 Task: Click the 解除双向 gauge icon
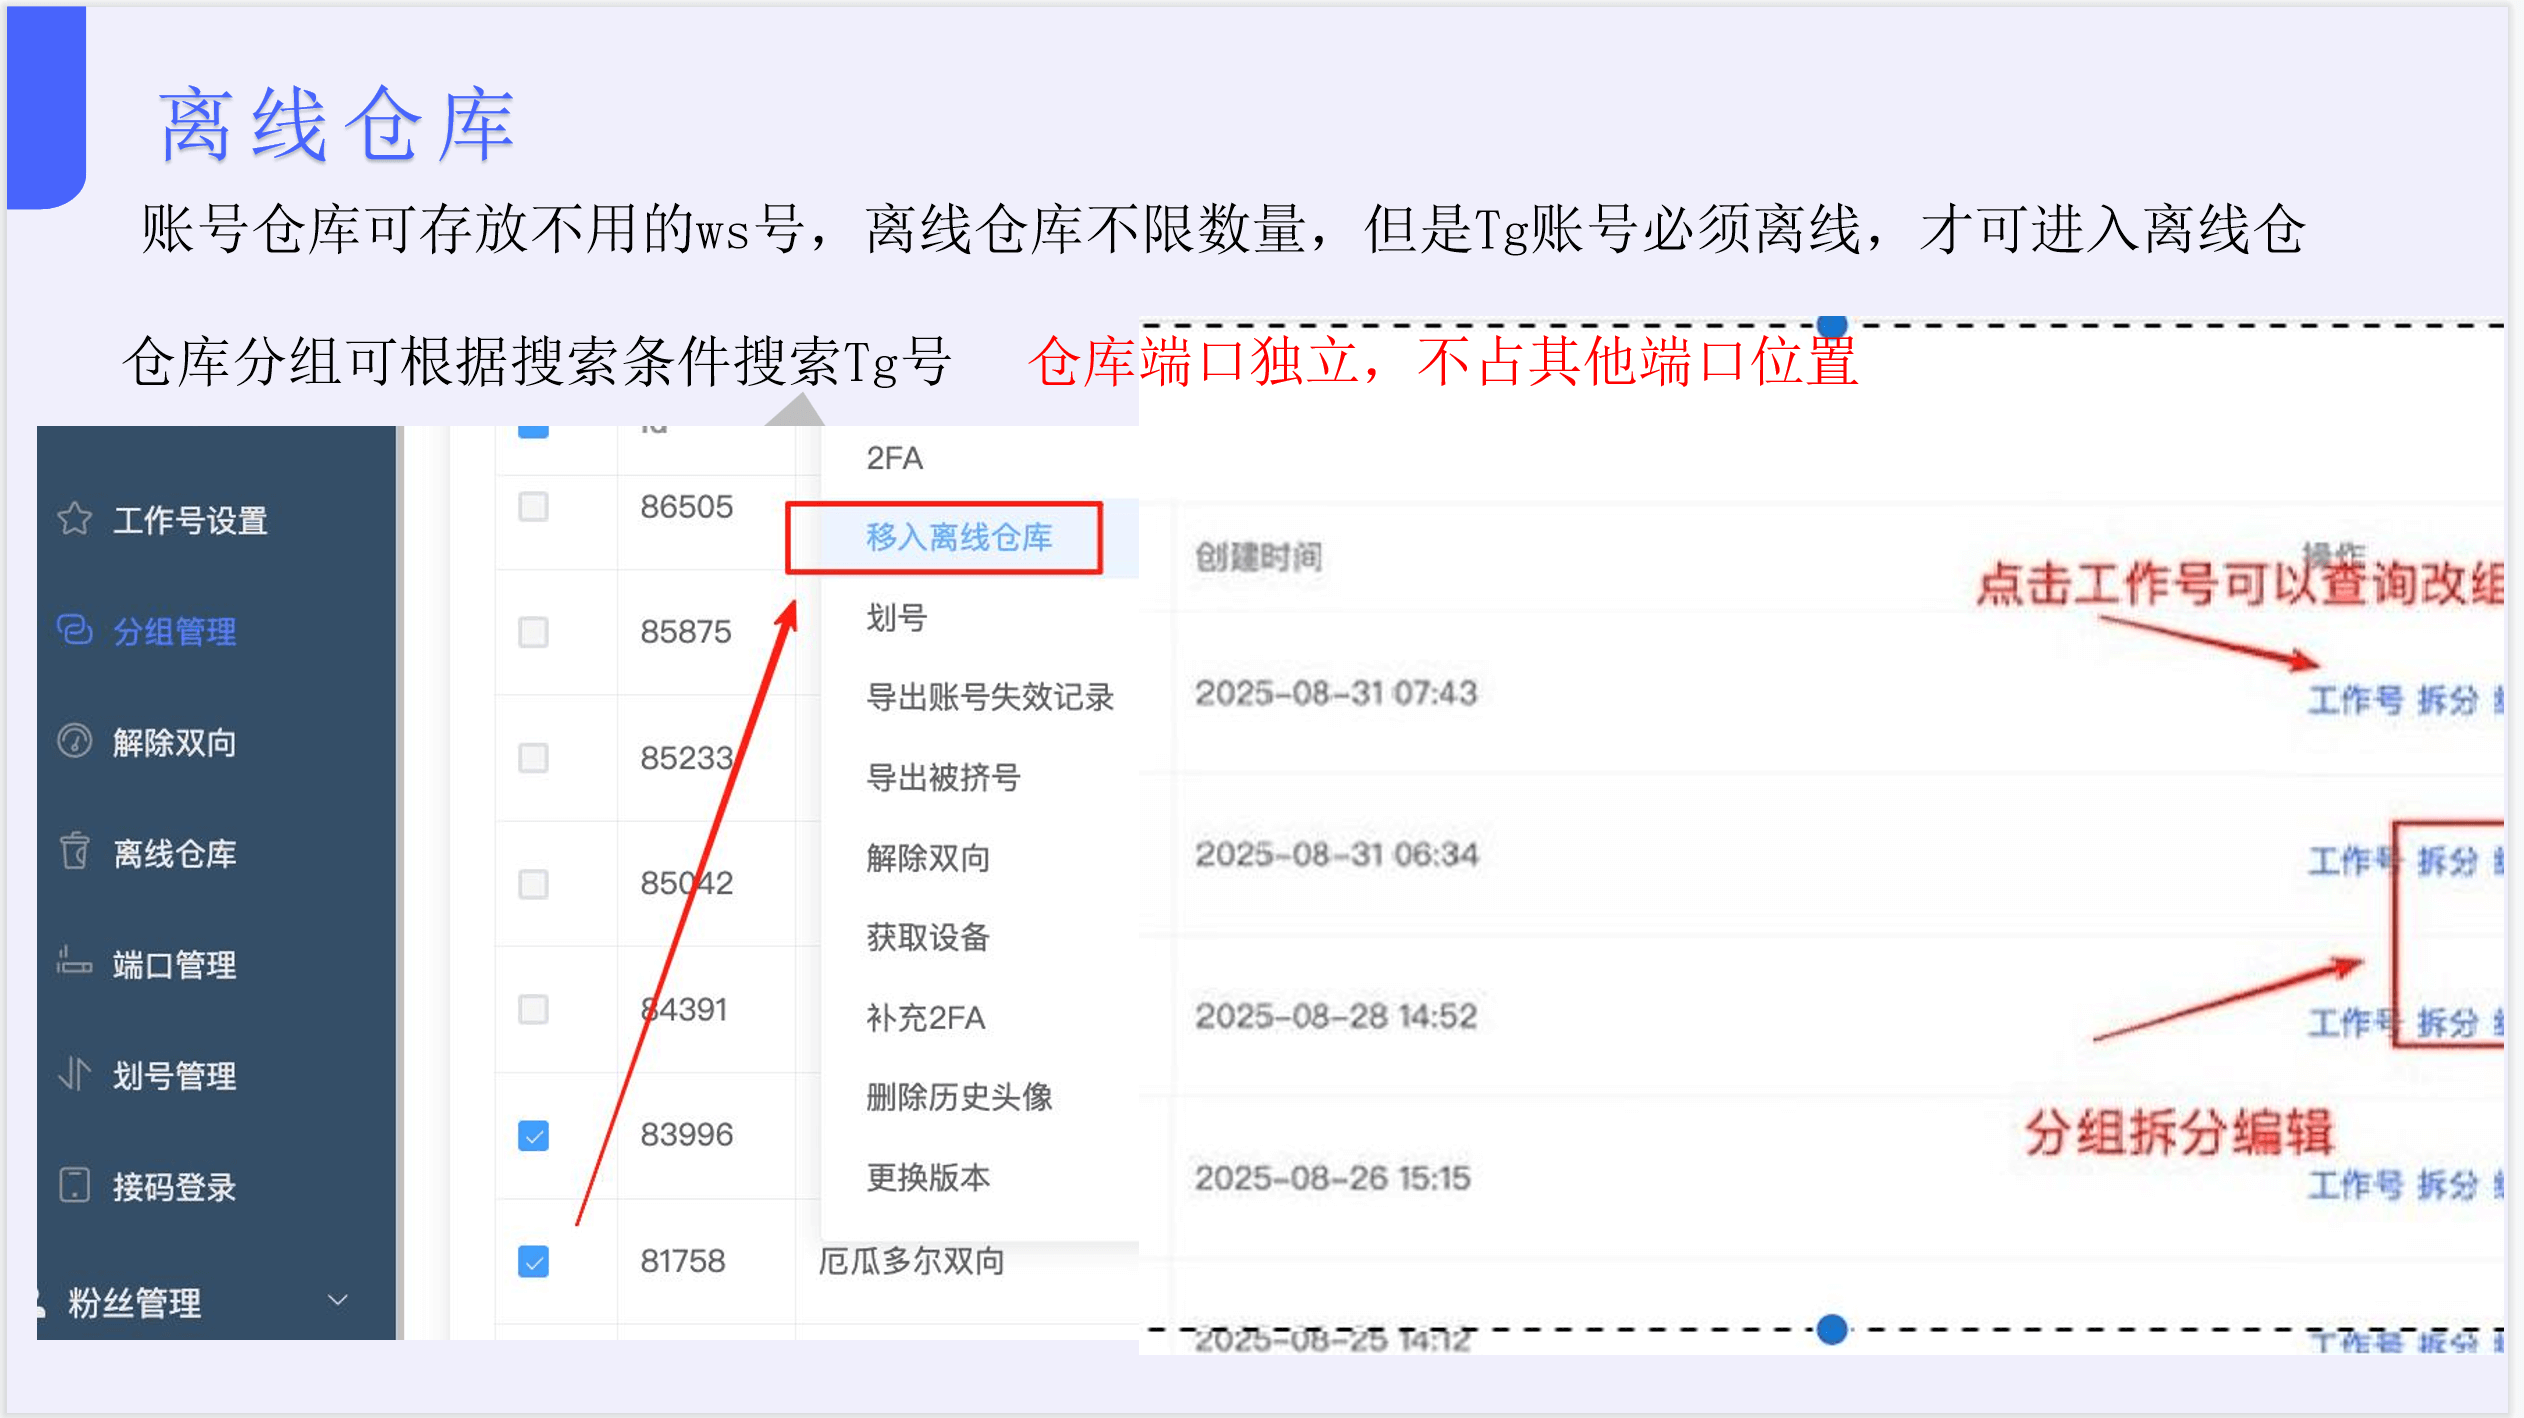tap(74, 742)
